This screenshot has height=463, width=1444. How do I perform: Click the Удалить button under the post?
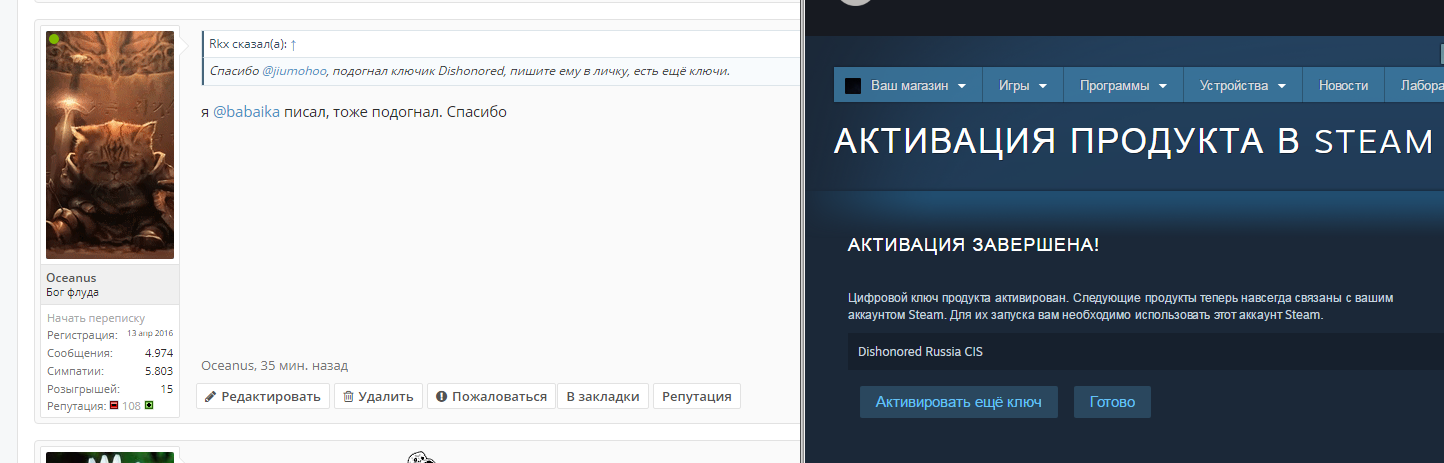pyautogui.click(x=378, y=396)
